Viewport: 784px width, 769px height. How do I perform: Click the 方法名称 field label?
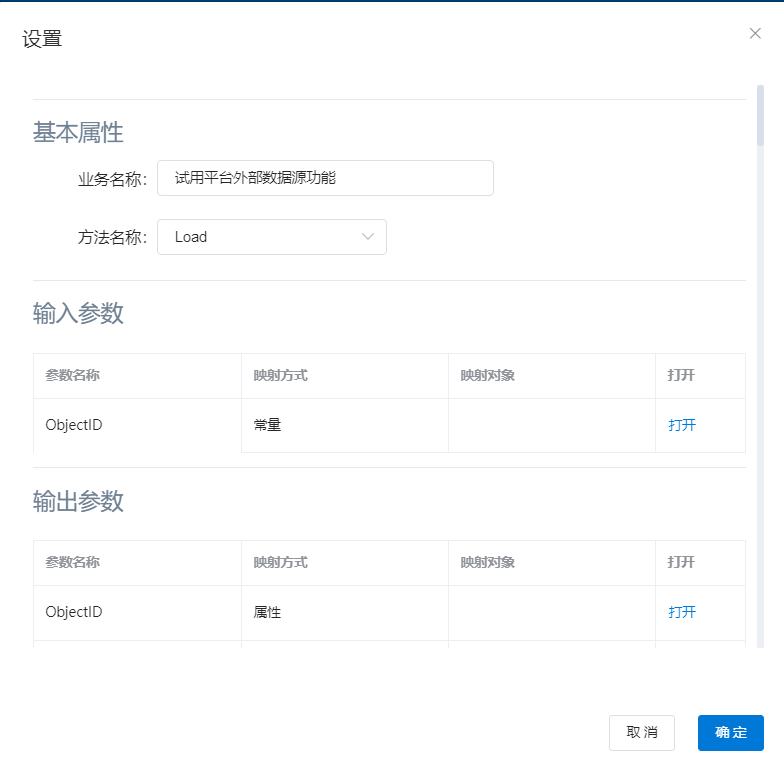pos(112,237)
